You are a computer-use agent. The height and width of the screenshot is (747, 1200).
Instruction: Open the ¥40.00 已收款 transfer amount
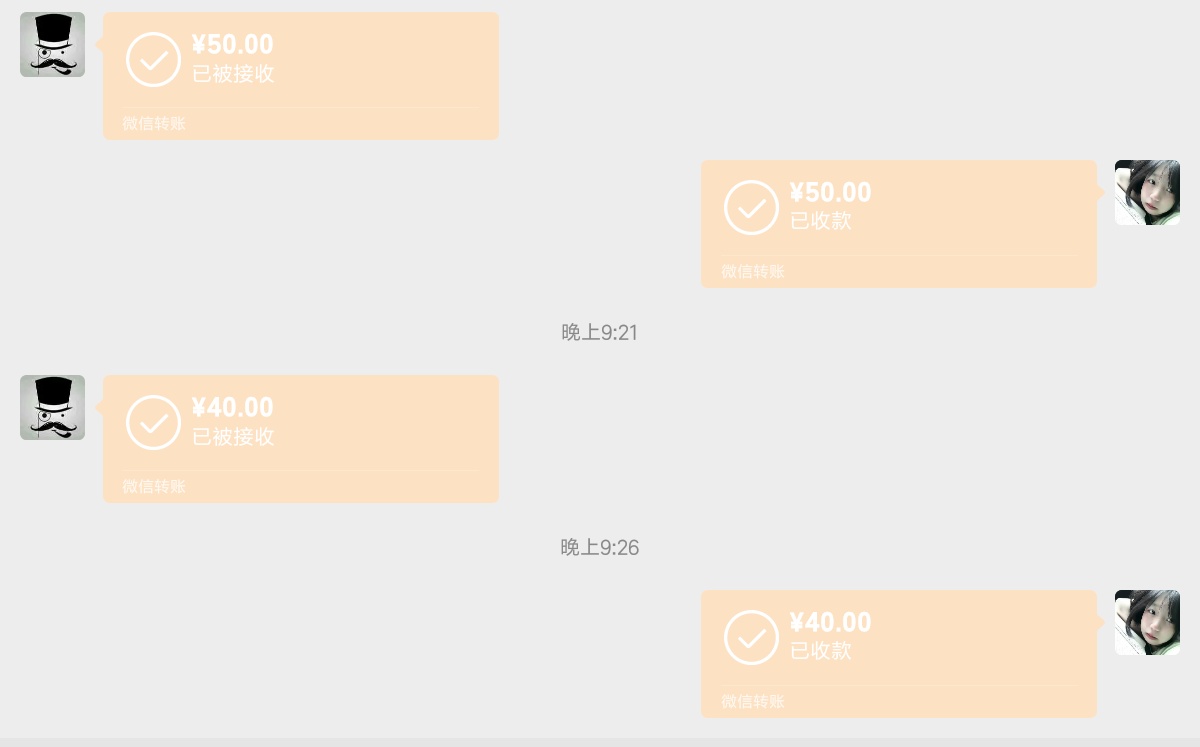[x=830, y=623]
